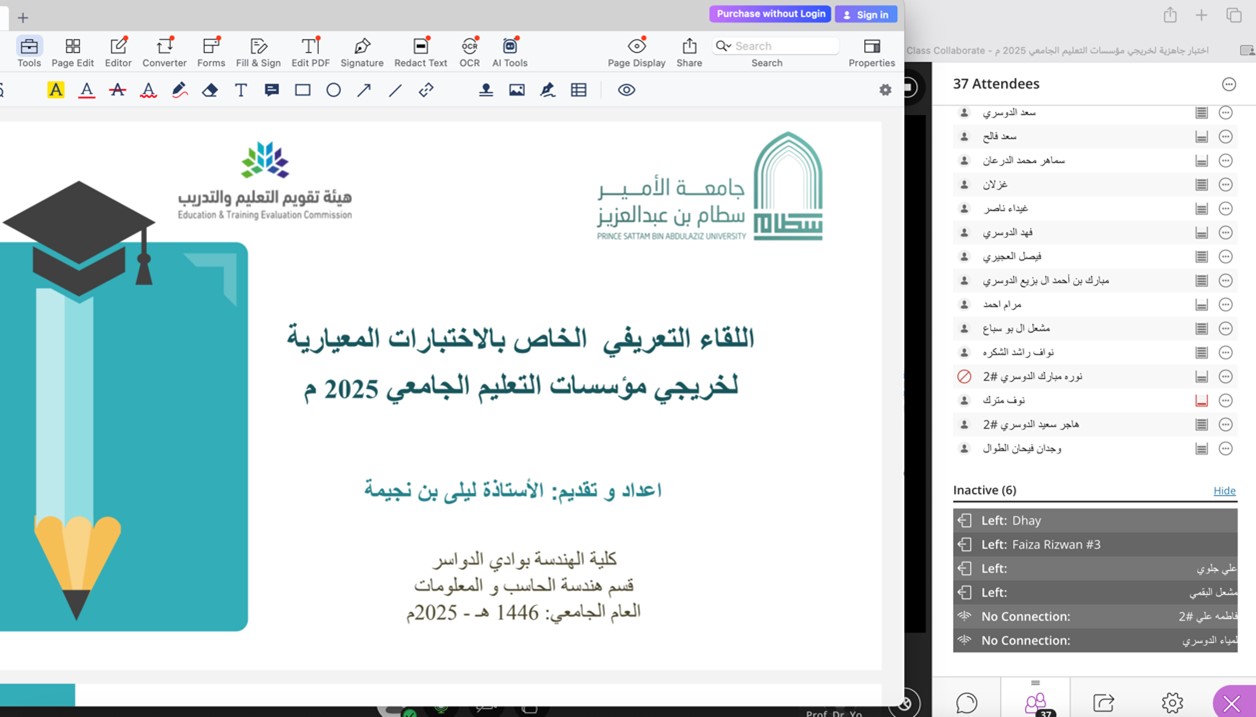Switch to the chat tab
1256x717 pixels.
click(x=966, y=702)
